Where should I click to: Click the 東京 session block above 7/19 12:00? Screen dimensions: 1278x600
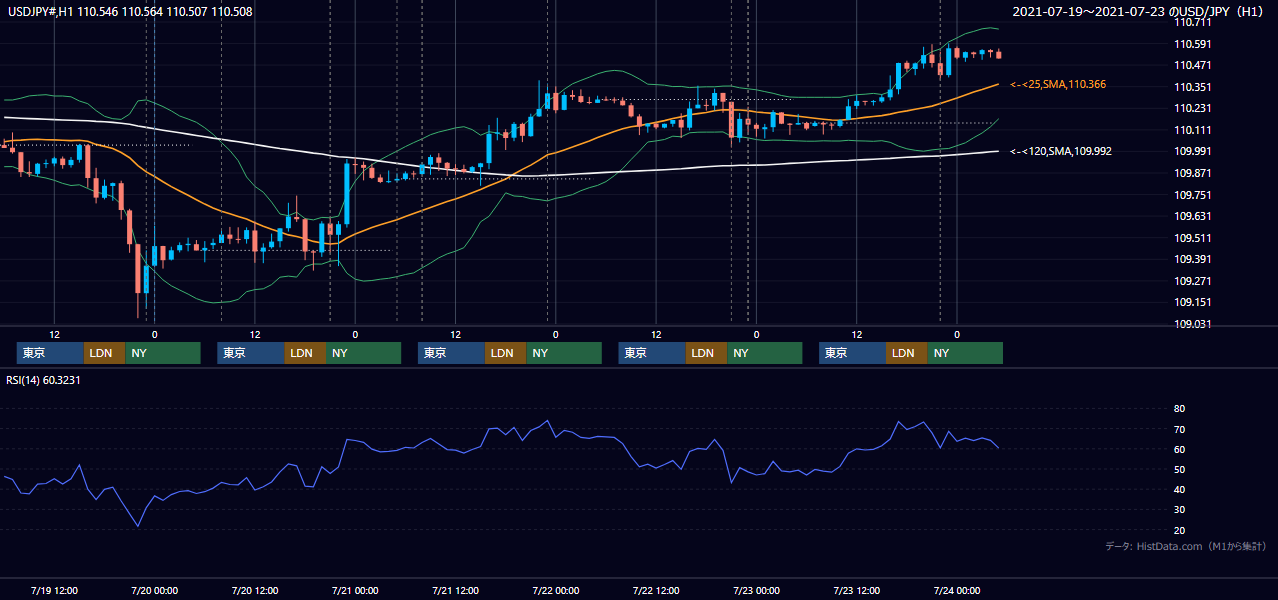(x=50, y=353)
